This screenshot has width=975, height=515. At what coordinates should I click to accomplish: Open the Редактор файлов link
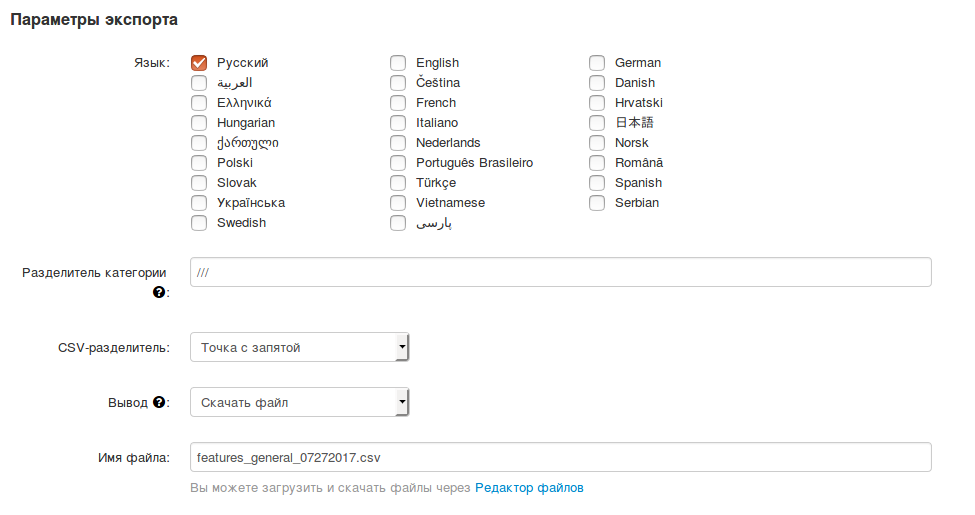click(x=529, y=488)
